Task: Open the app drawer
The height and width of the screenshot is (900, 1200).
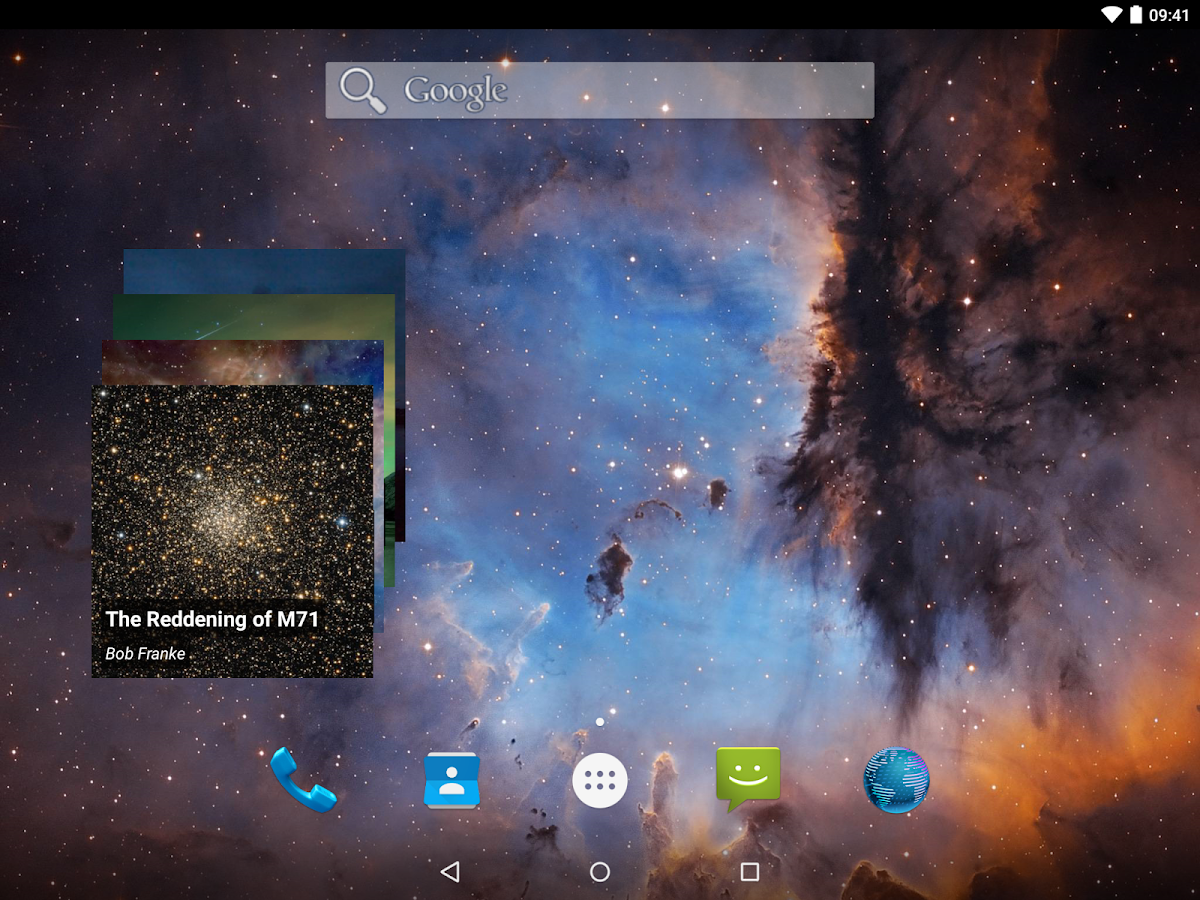Action: pyautogui.click(x=599, y=781)
